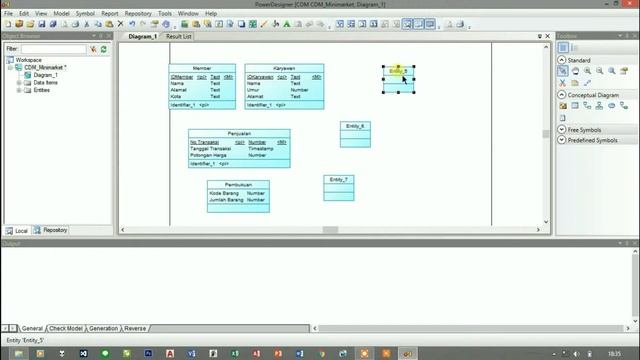Select the Workspace tree root
The image size is (640, 360).
[28, 60]
